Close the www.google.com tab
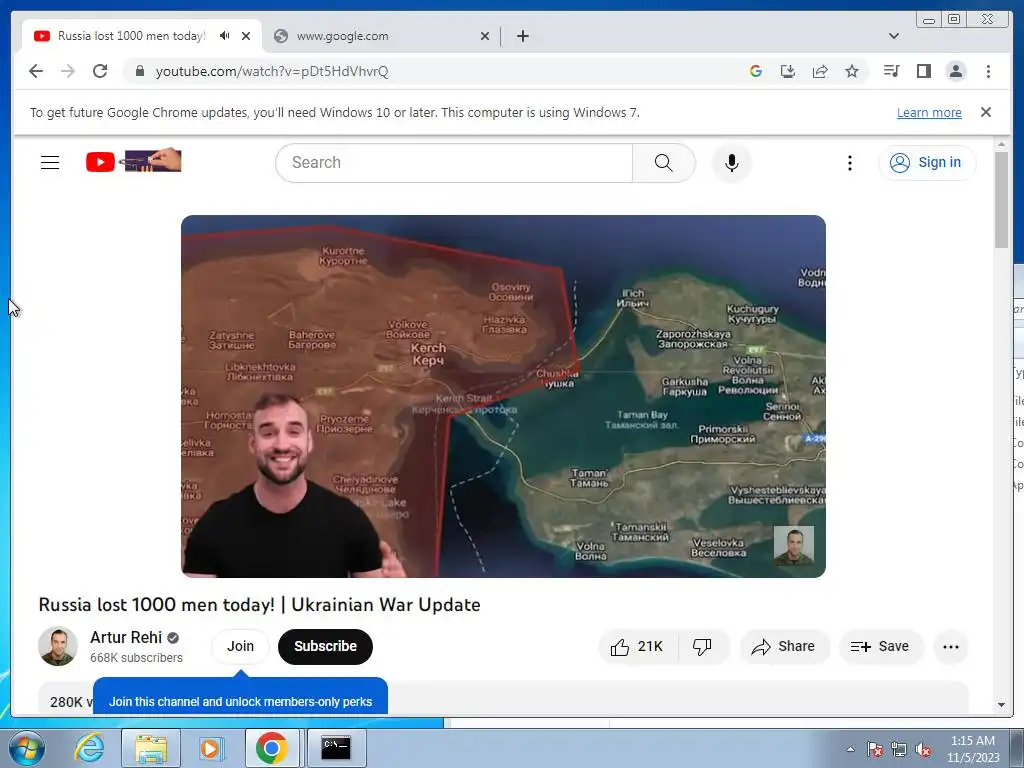 pos(485,36)
